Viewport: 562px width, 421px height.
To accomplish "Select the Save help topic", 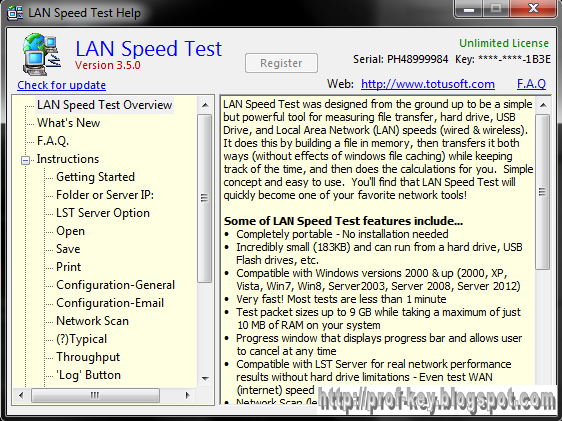I will tap(68, 249).
